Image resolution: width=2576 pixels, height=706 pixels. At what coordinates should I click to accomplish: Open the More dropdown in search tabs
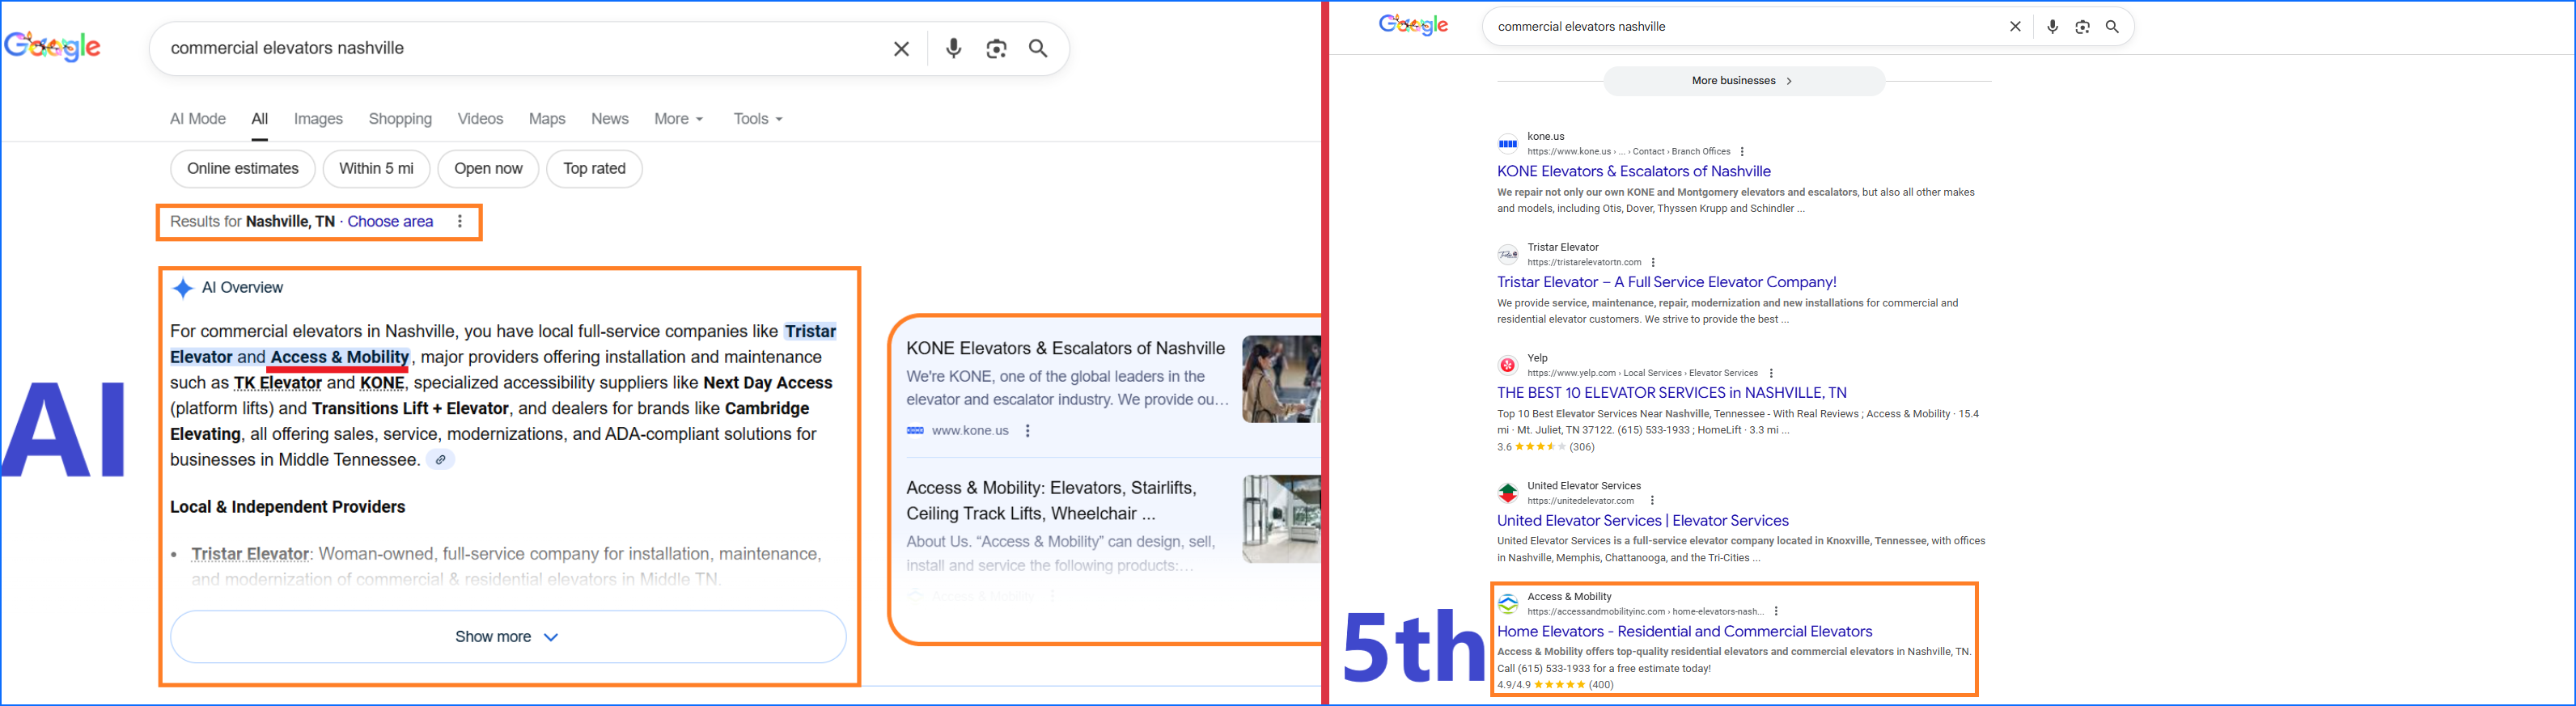(x=679, y=119)
